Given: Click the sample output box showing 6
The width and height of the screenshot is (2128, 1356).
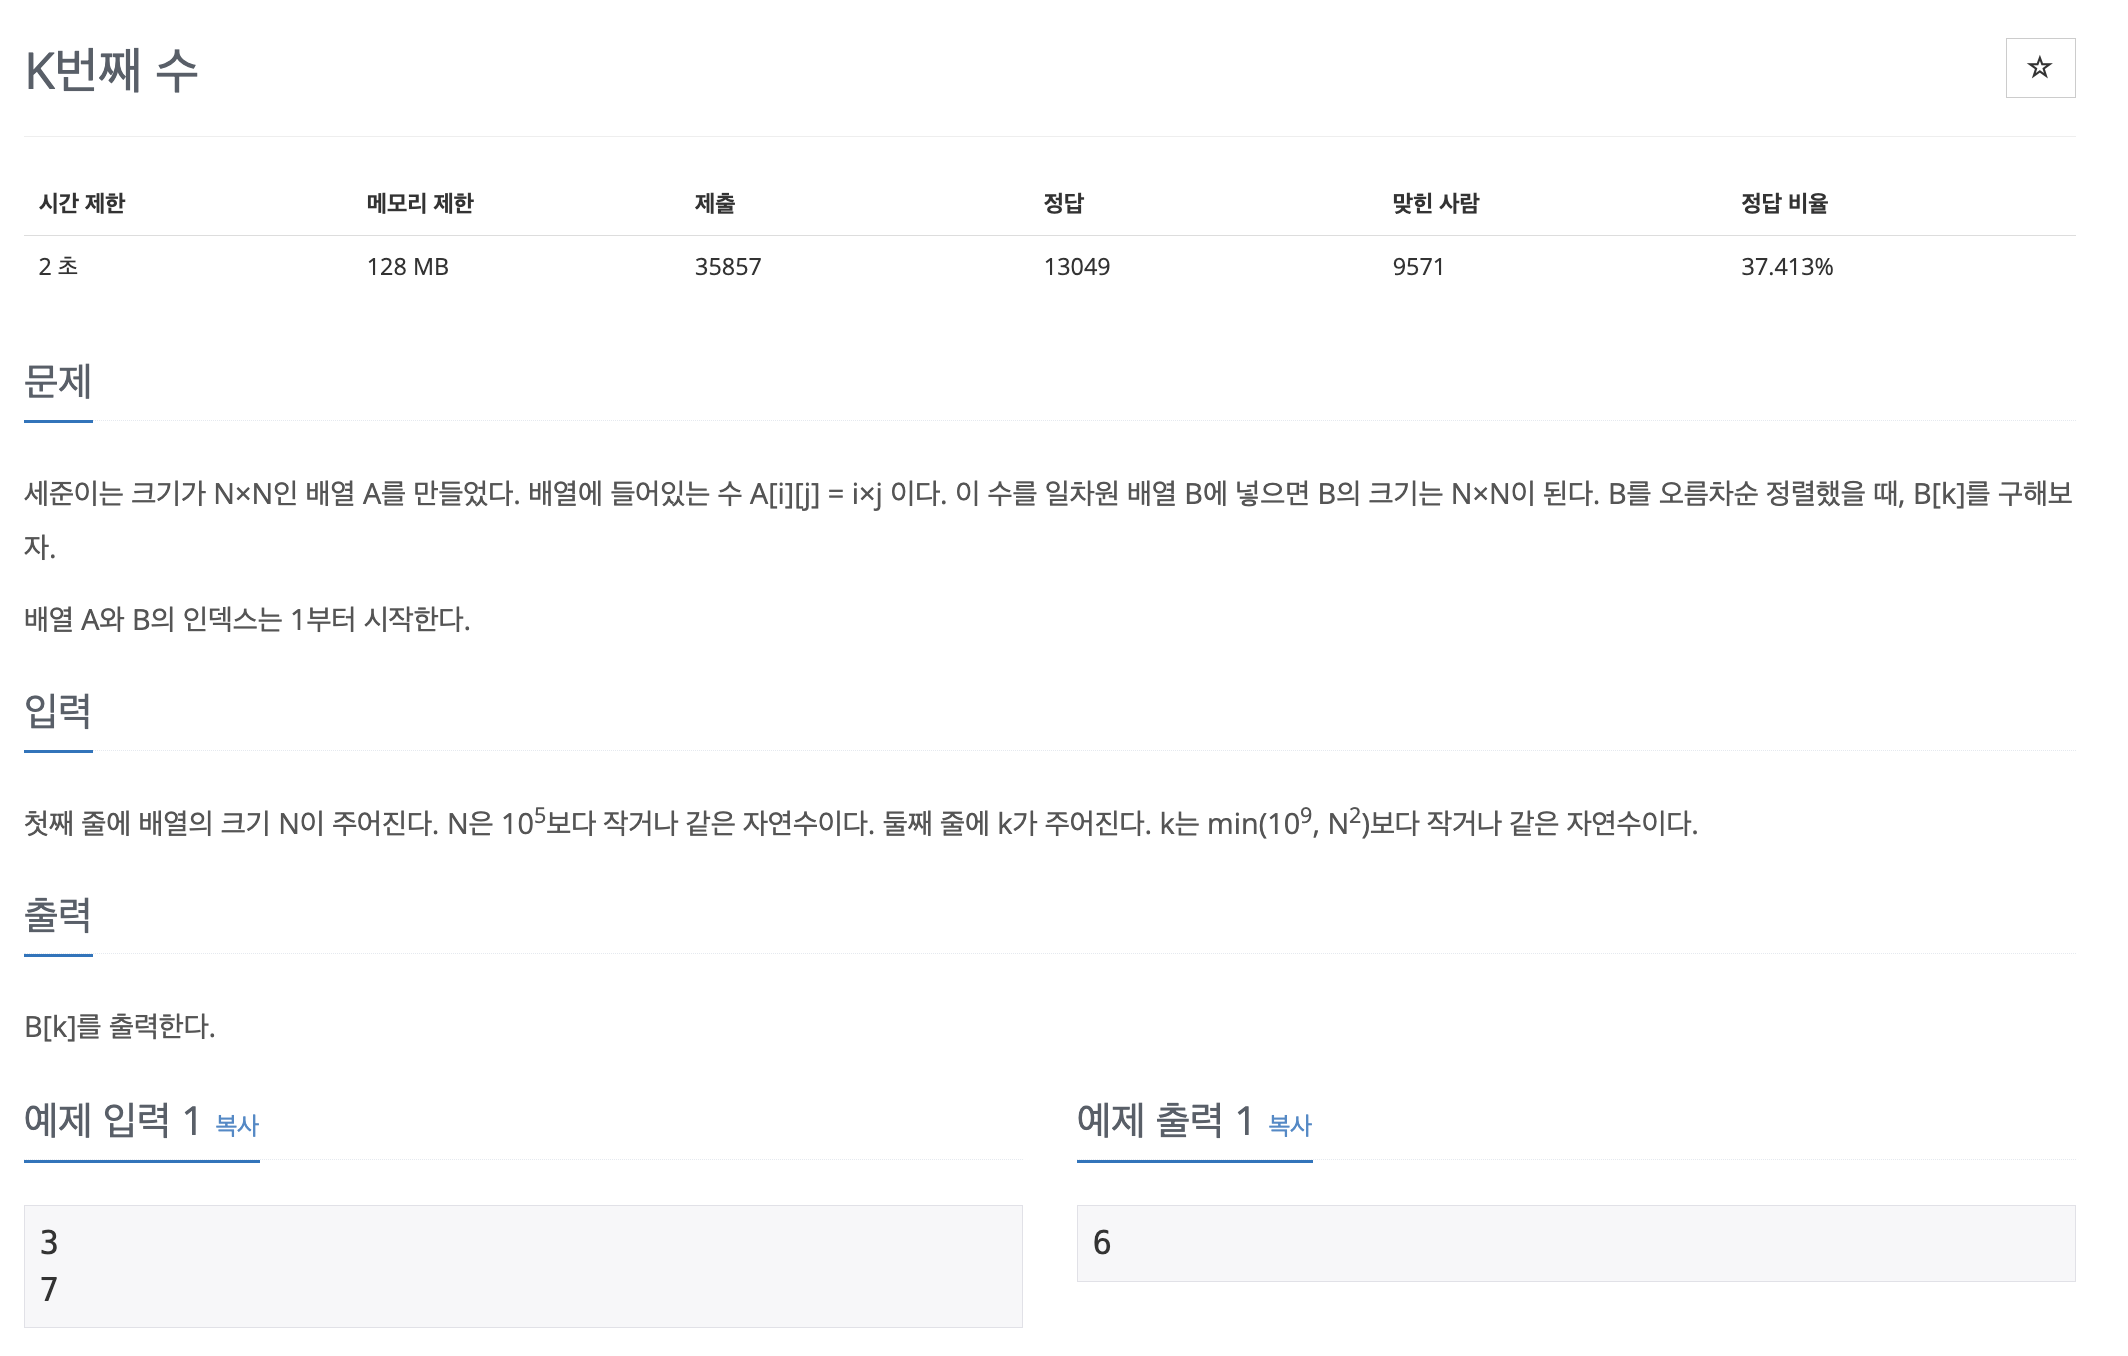Looking at the screenshot, I should (1576, 1243).
